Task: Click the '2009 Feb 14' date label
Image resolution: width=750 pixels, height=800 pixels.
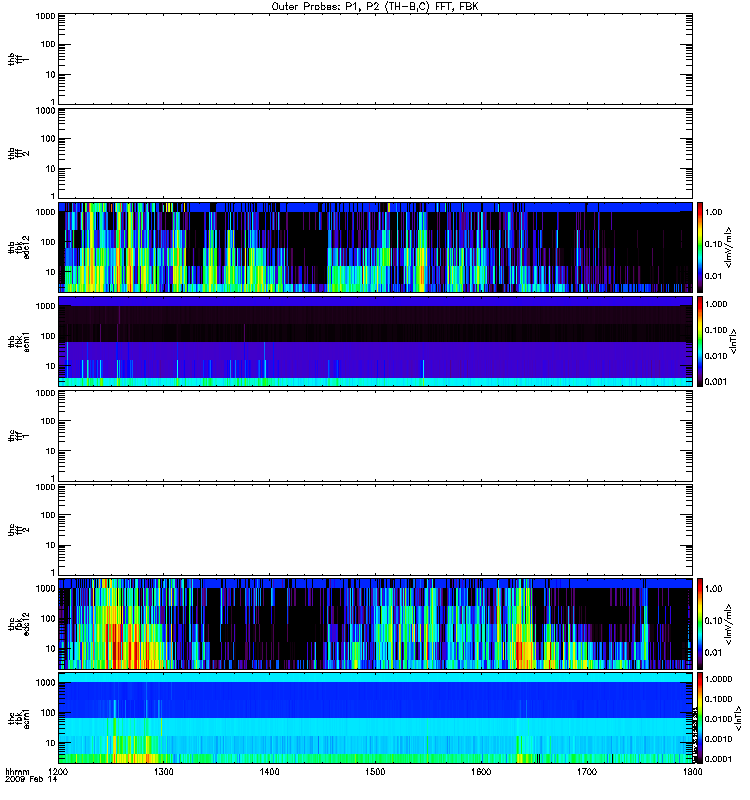Action: 31,779
